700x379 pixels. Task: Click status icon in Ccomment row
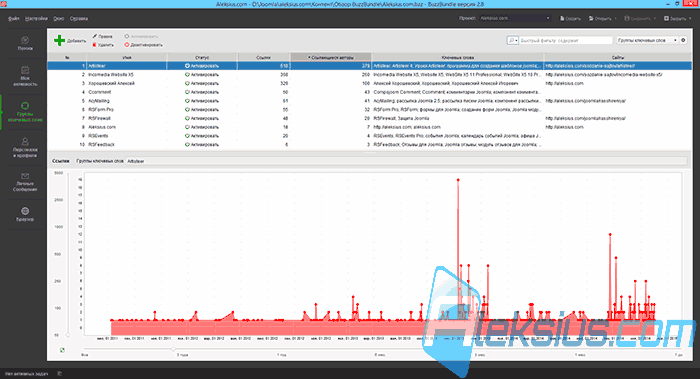click(187, 92)
